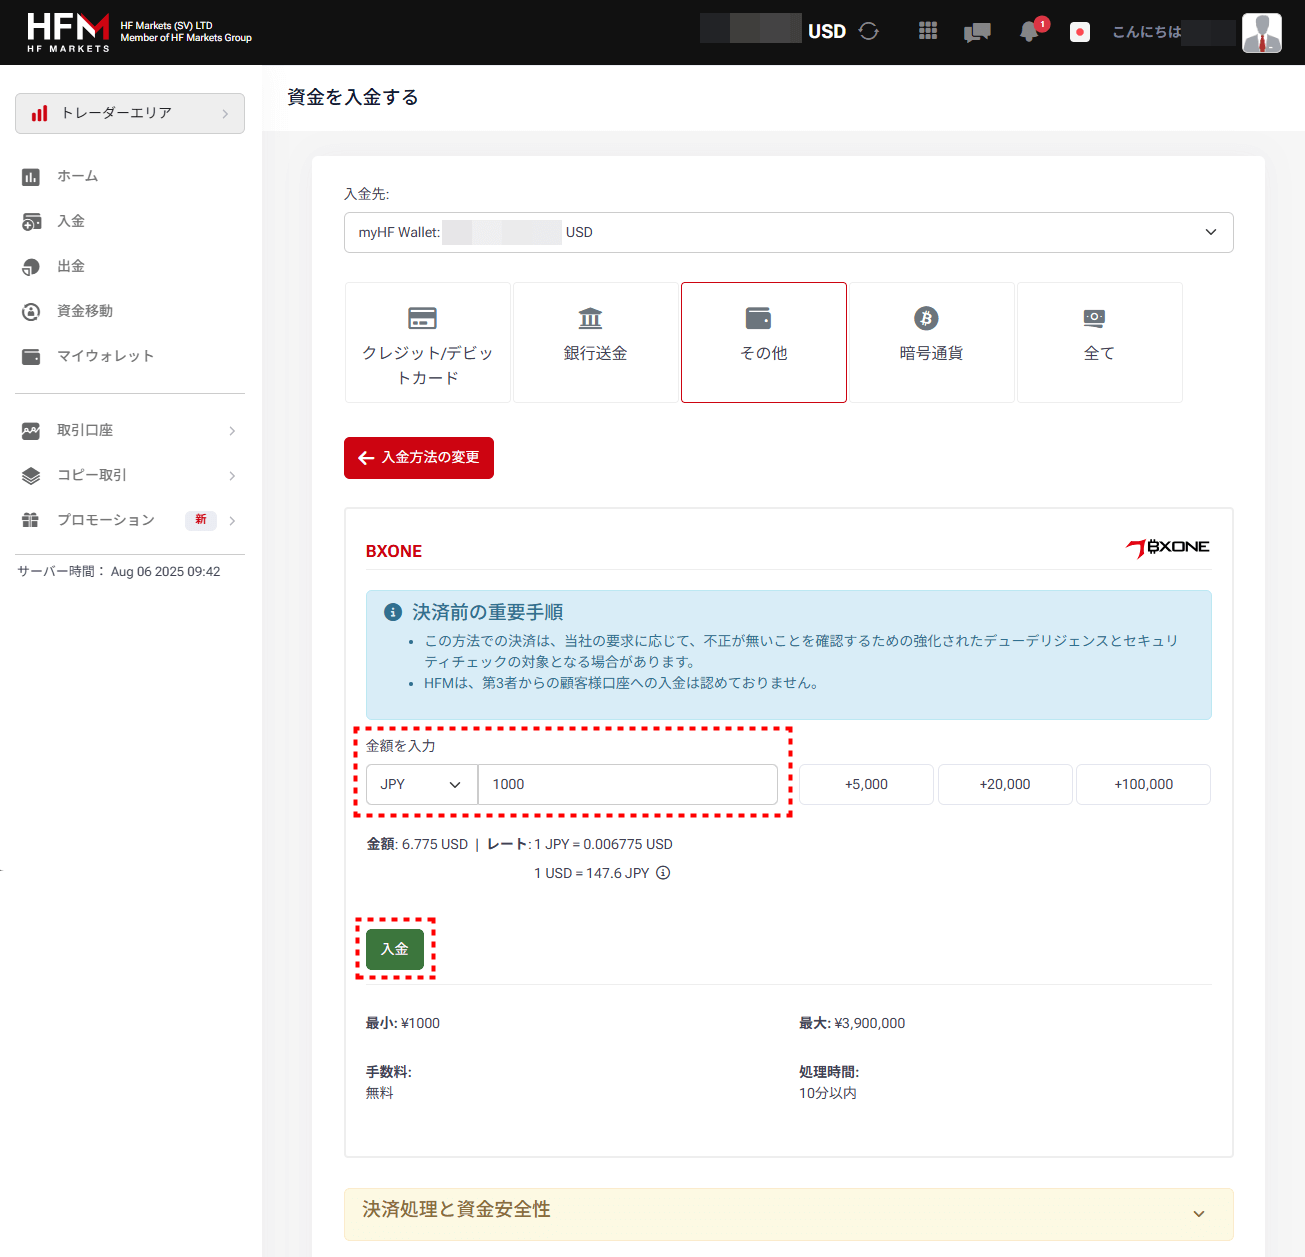Select the クレジット/デビットカード tab
Screen dimensions: 1305x1257
(428, 342)
